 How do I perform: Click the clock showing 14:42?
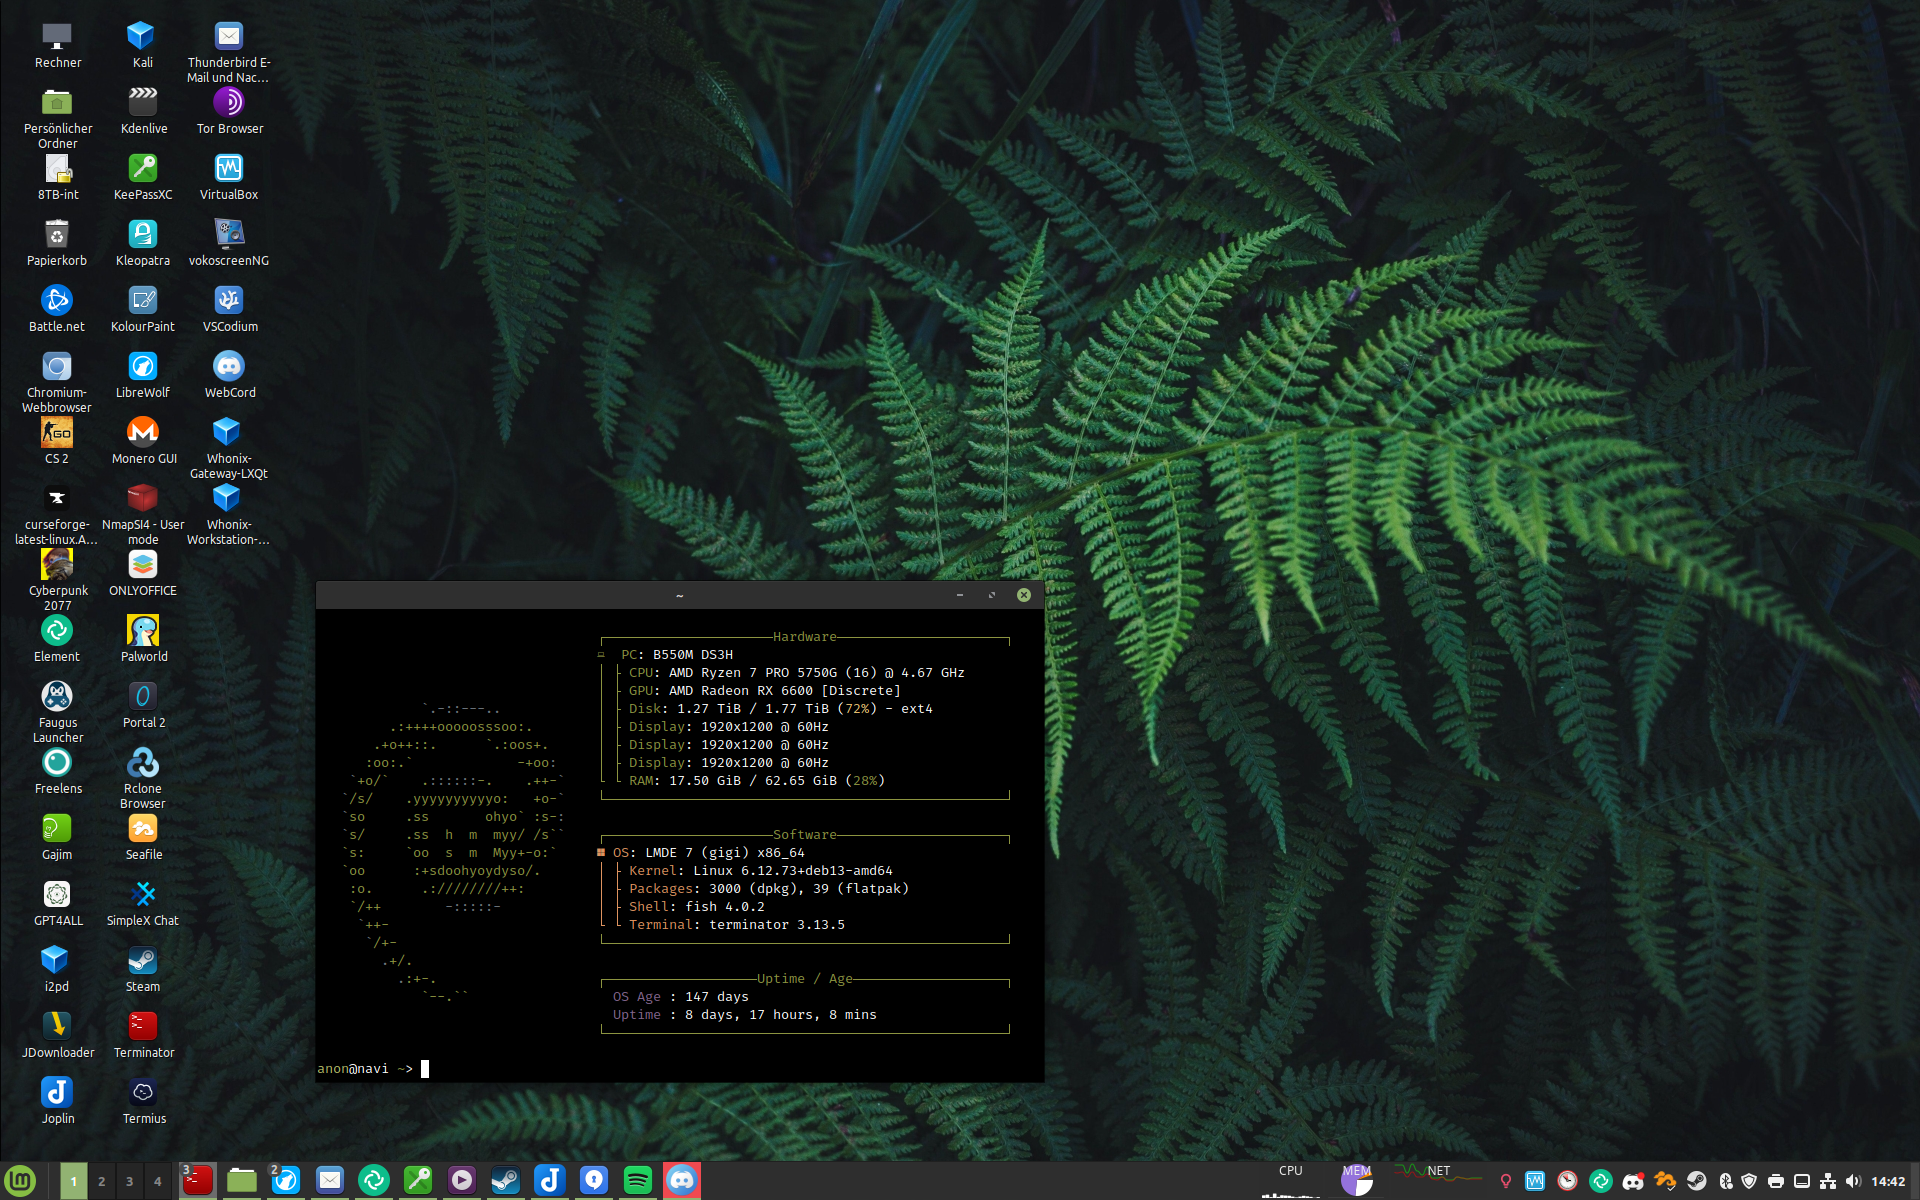(1888, 1181)
